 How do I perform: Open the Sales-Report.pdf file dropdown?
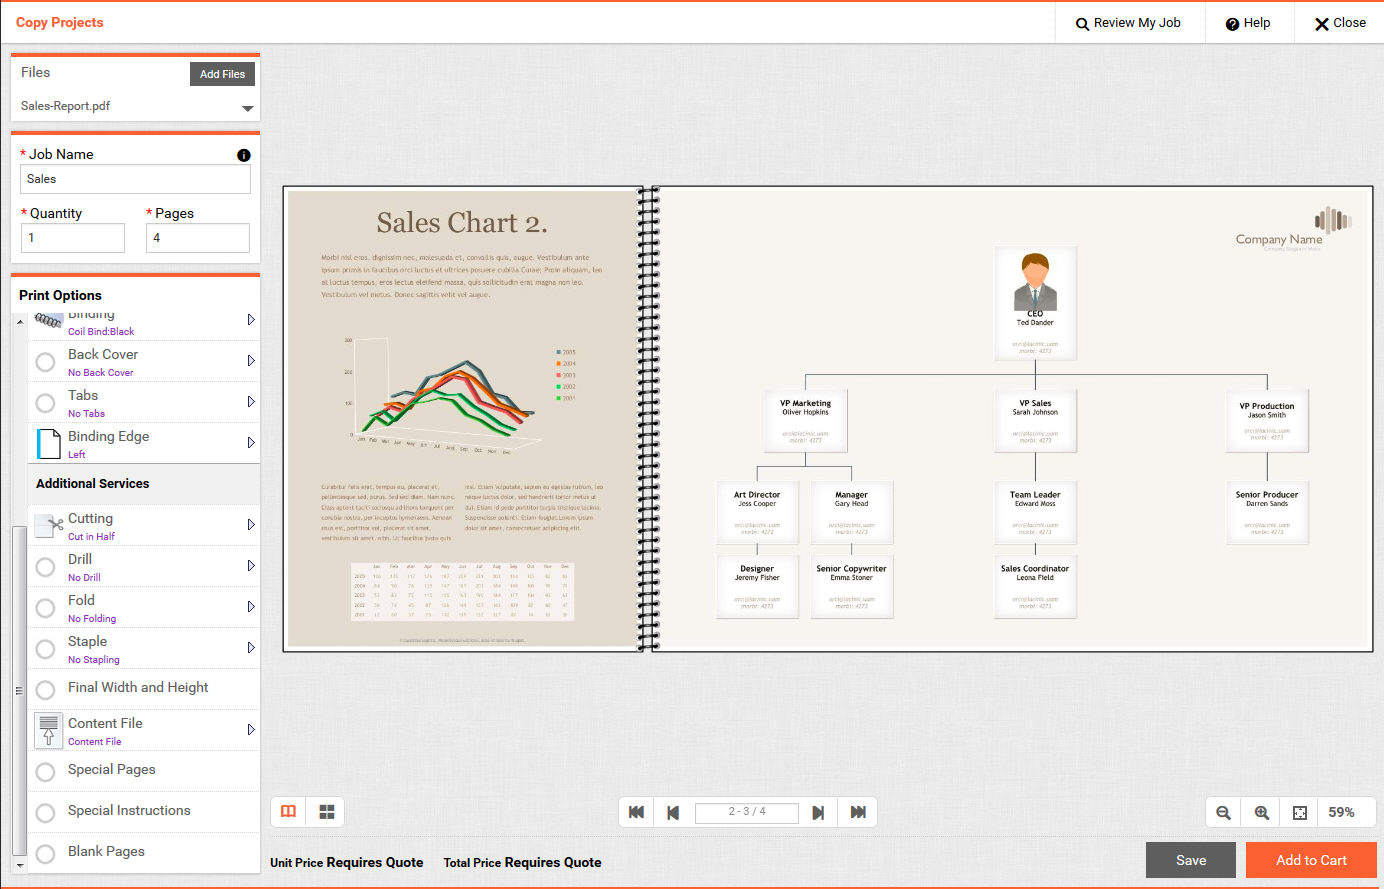247,108
